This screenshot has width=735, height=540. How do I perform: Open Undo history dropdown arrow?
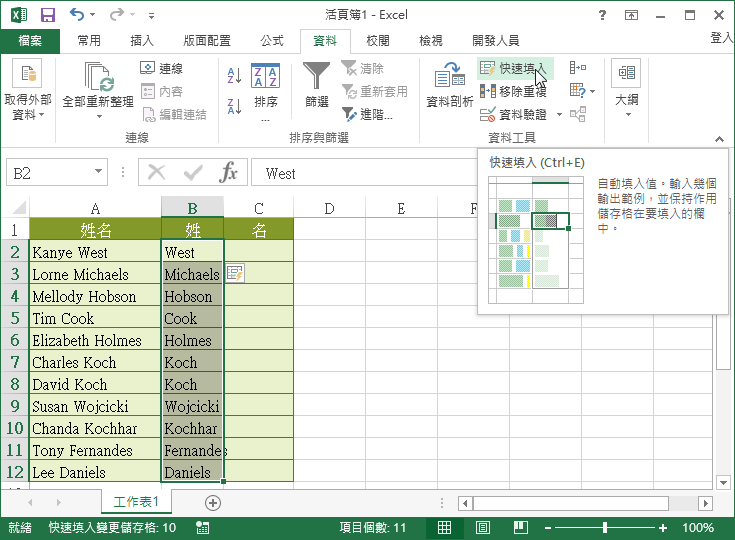click(92, 15)
